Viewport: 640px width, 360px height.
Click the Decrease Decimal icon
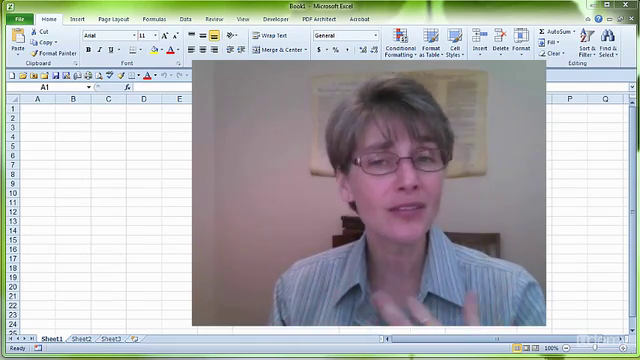pyautogui.click(x=374, y=50)
